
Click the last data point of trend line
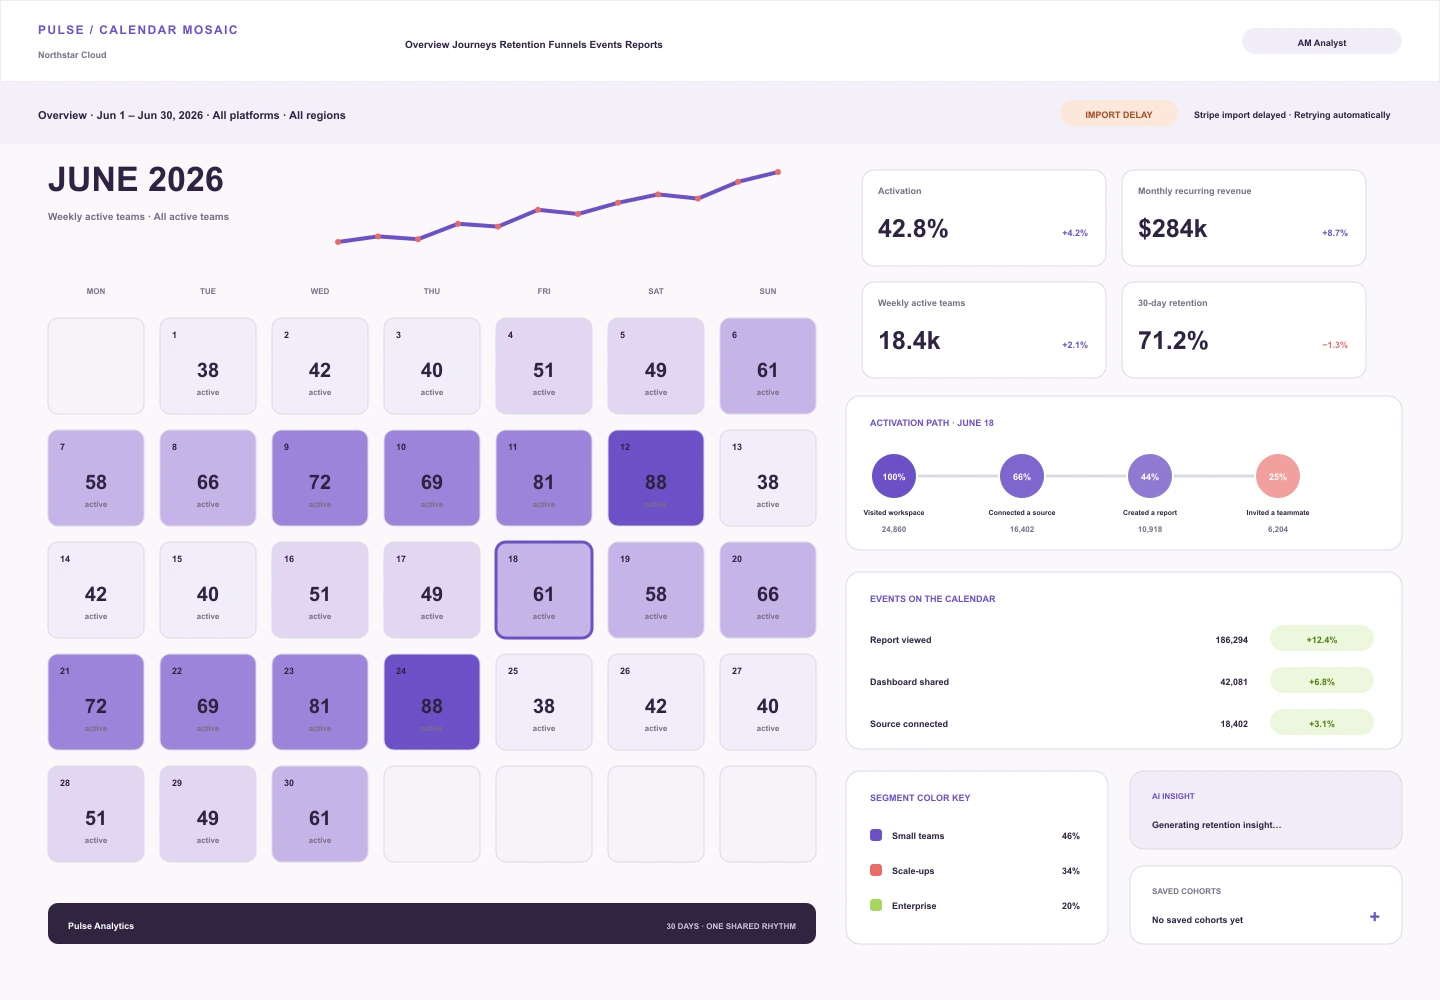coord(778,172)
